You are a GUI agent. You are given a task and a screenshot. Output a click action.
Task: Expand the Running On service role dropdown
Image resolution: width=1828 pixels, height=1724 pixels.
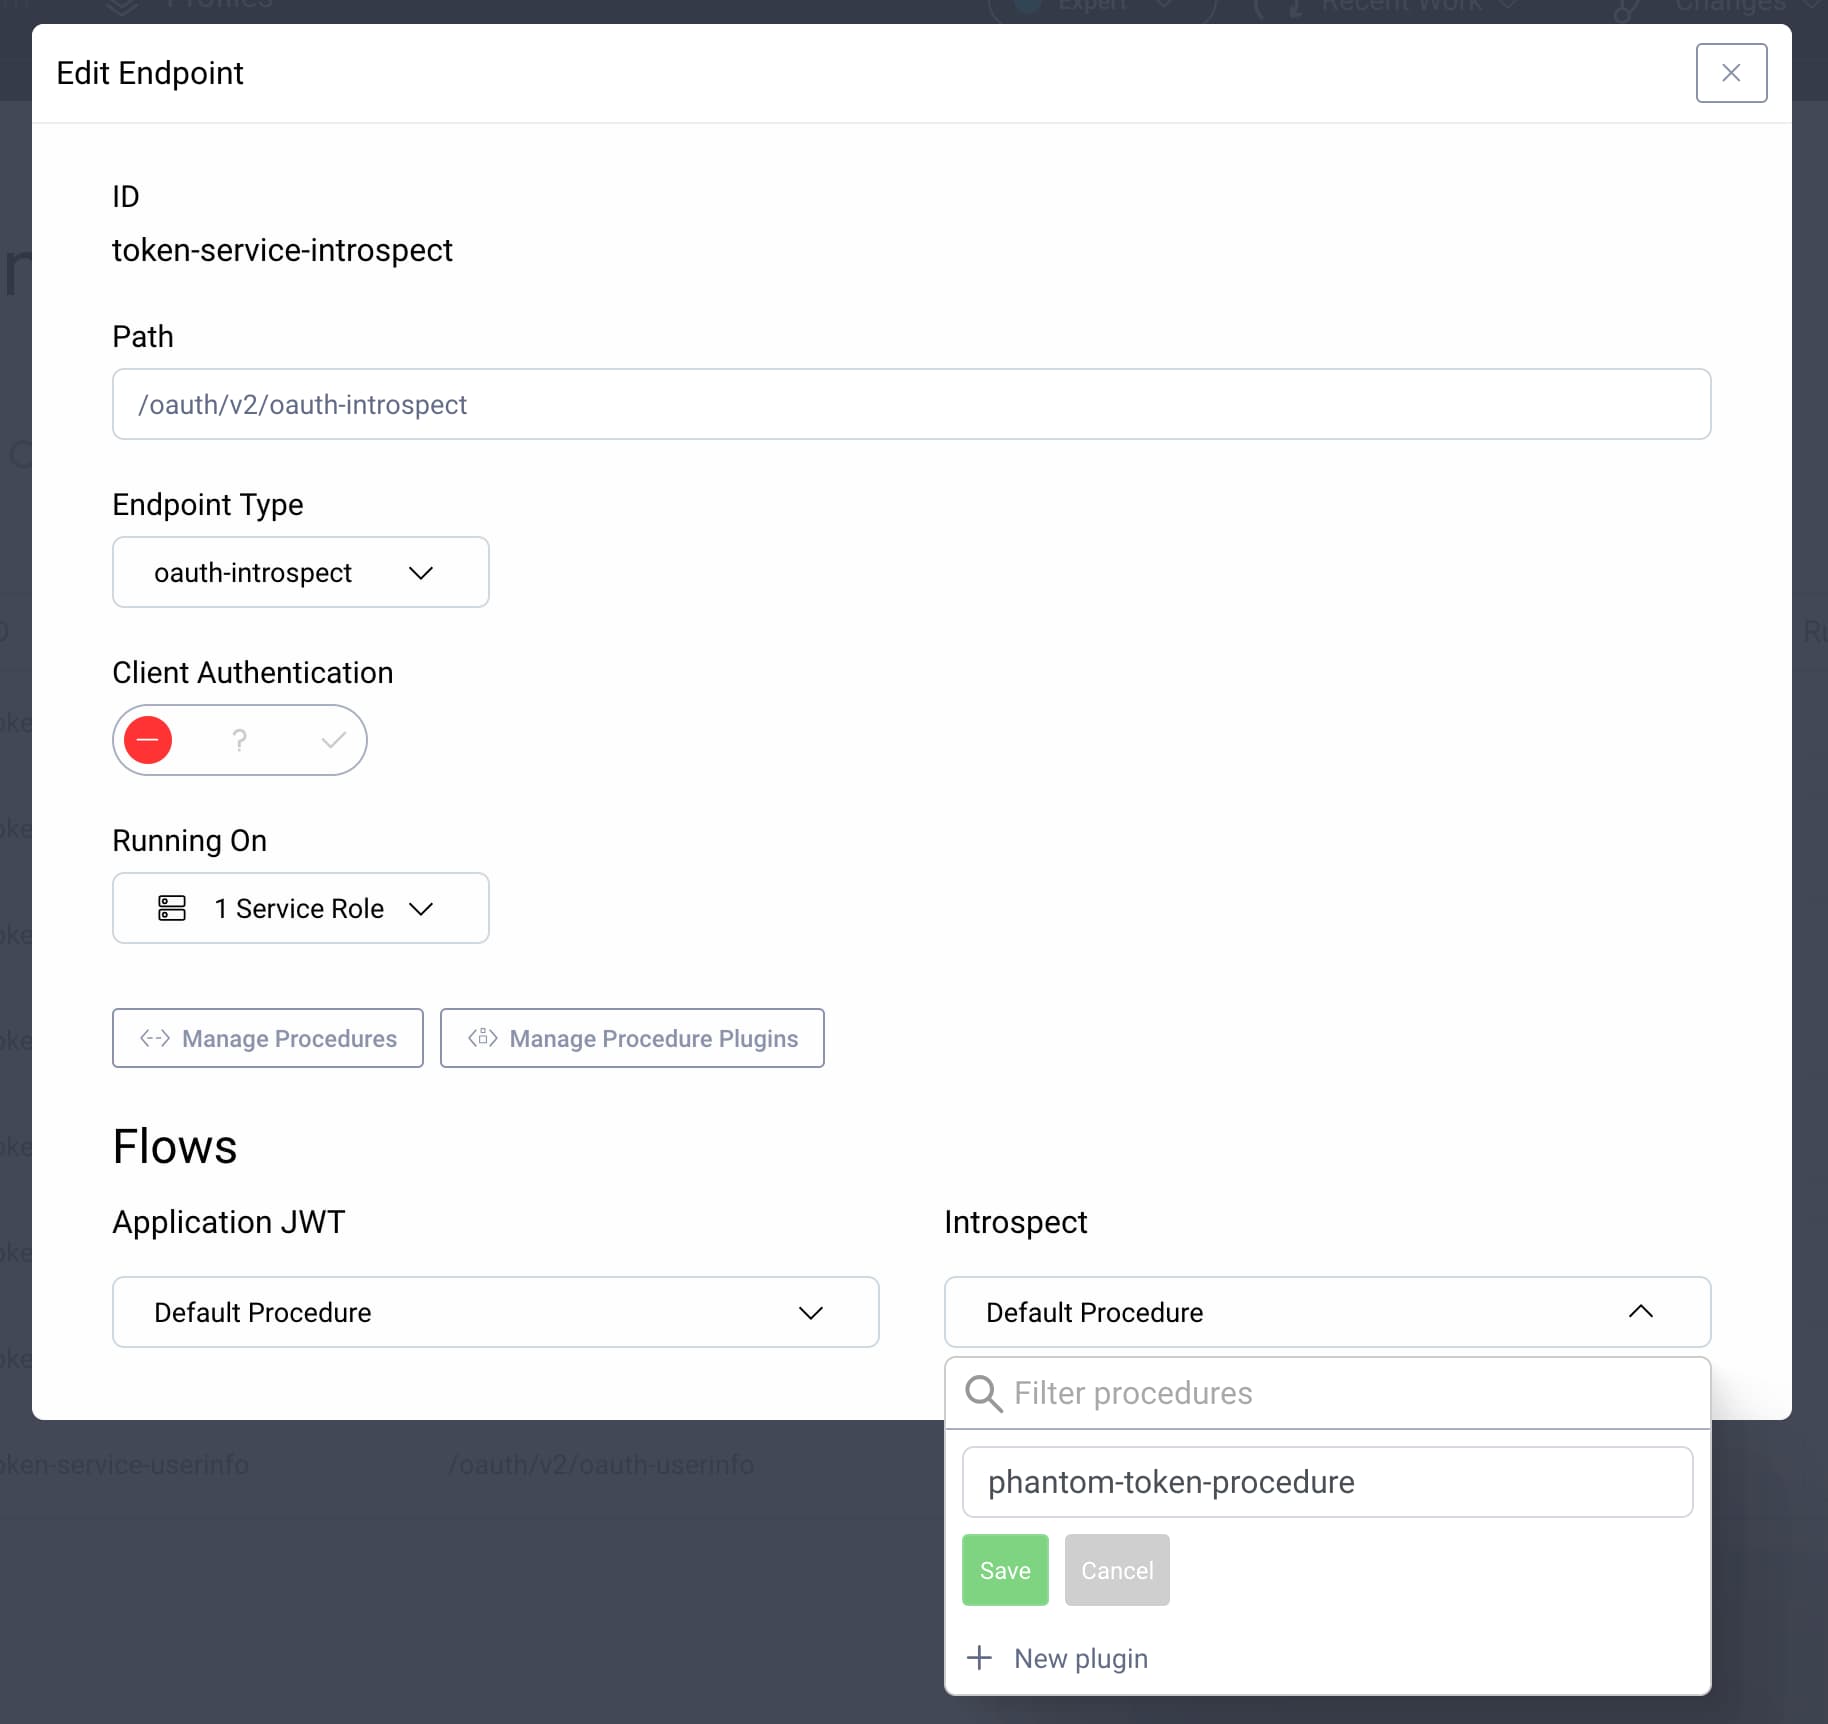(x=421, y=908)
